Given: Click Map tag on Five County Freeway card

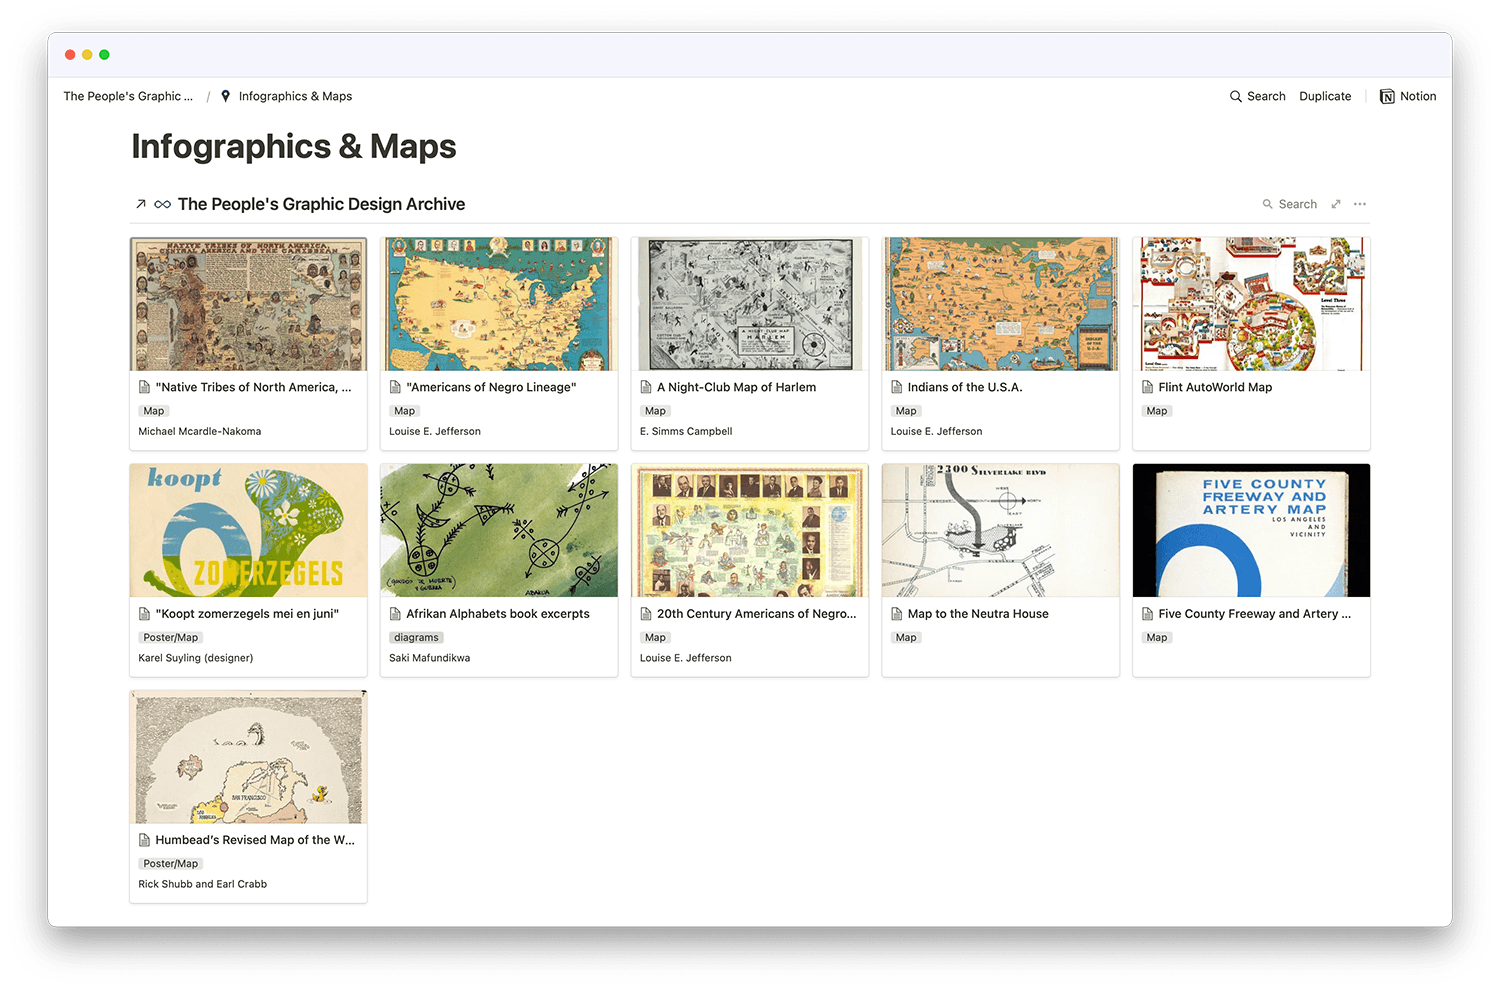Looking at the screenshot, I should (x=1157, y=637).
